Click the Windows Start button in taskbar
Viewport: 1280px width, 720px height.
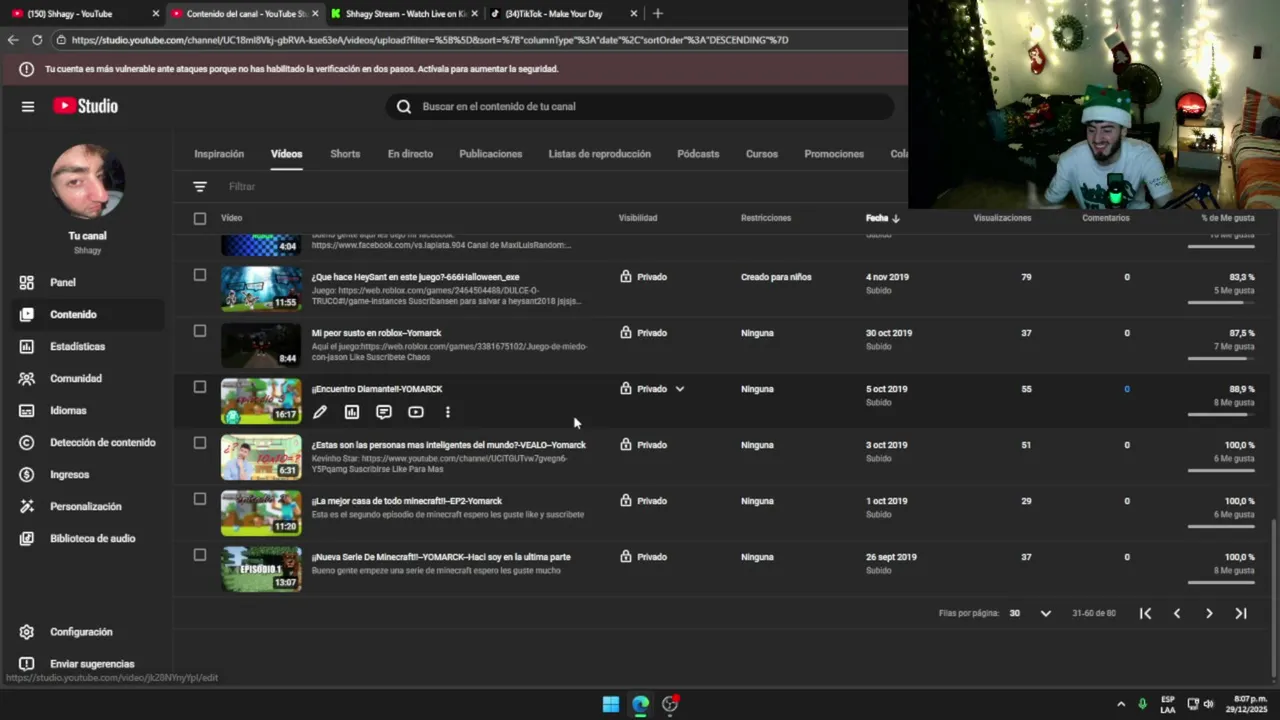coord(611,704)
